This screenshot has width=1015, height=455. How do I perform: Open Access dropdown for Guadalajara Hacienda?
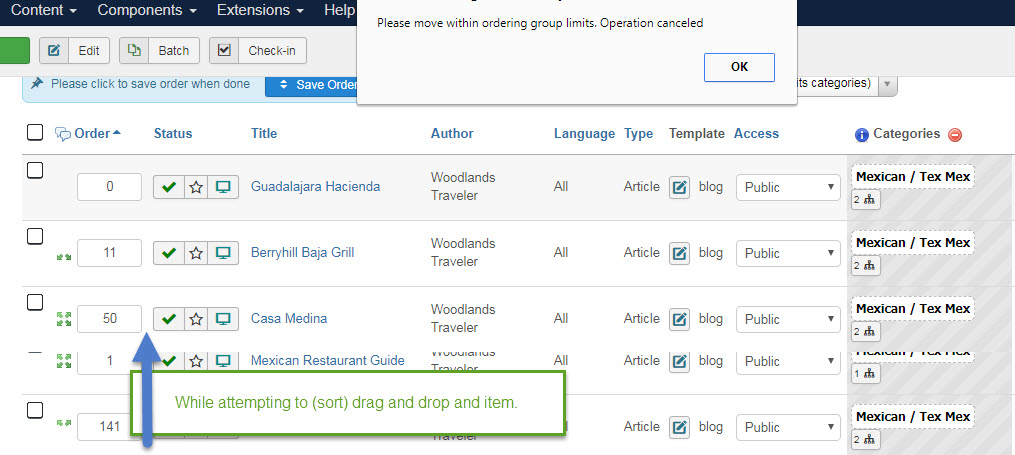[x=788, y=187]
